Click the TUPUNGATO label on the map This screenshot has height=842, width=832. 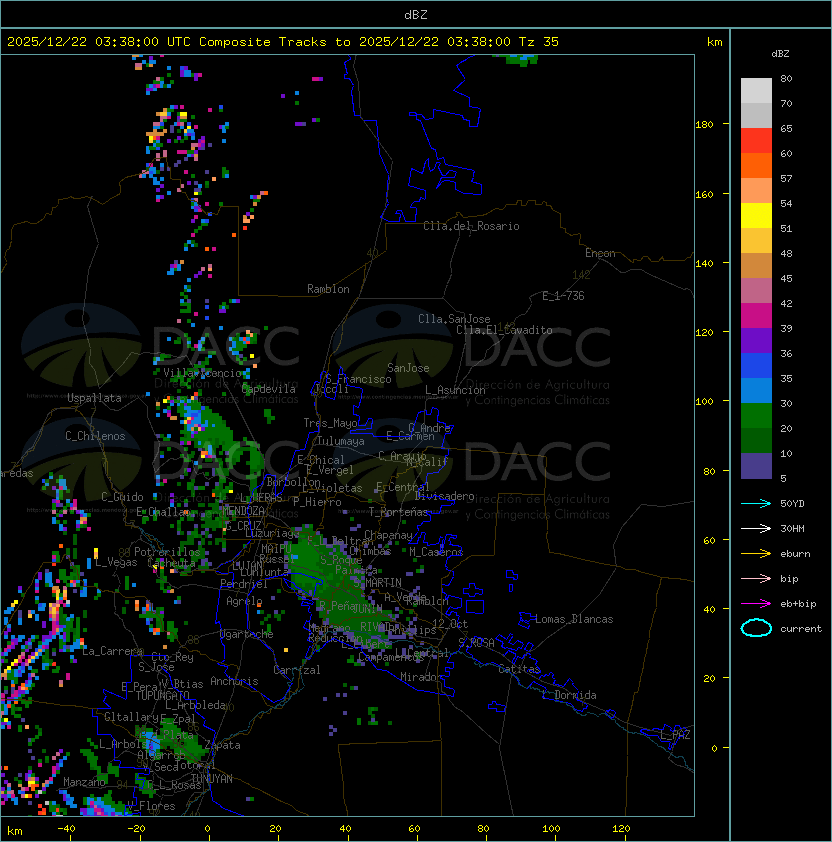pyautogui.click(x=162, y=695)
